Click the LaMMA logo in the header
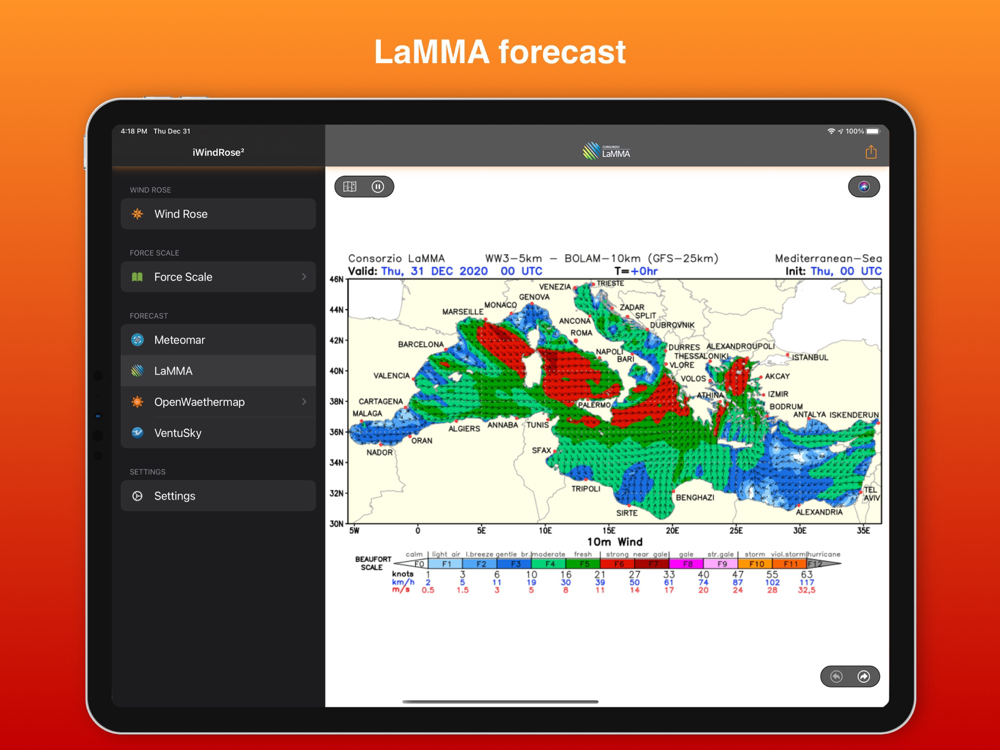Image resolution: width=1000 pixels, height=750 pixels. coord(607,151)
